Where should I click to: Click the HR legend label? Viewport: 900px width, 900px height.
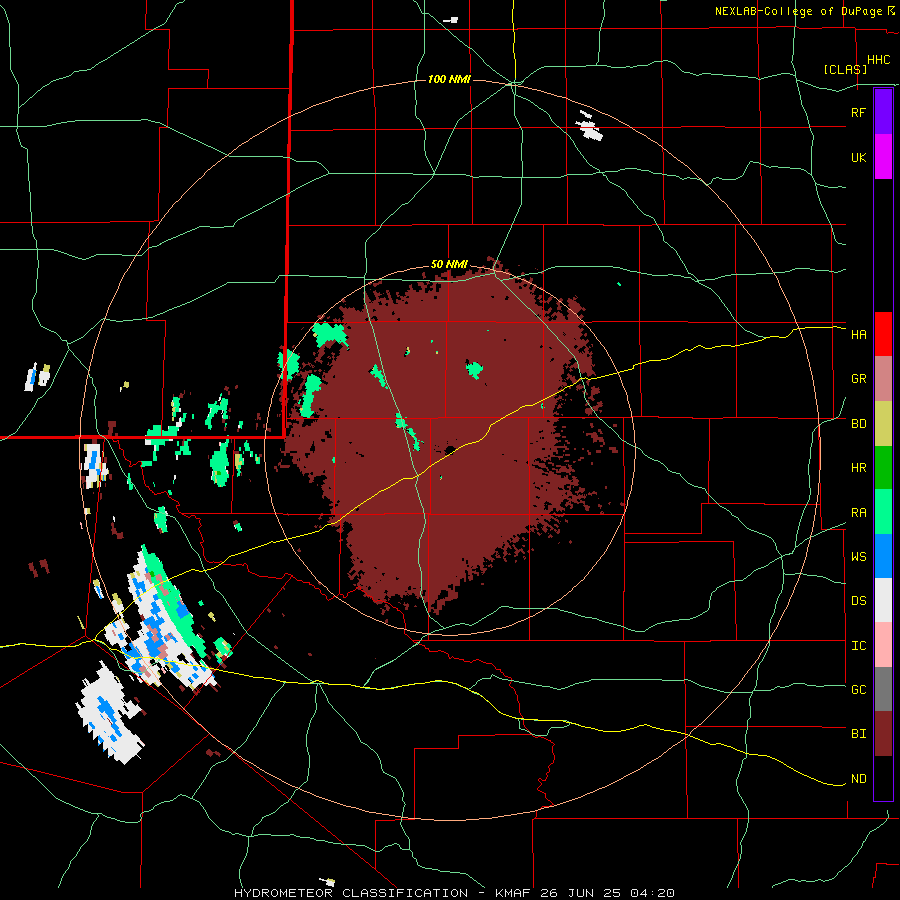858,468
